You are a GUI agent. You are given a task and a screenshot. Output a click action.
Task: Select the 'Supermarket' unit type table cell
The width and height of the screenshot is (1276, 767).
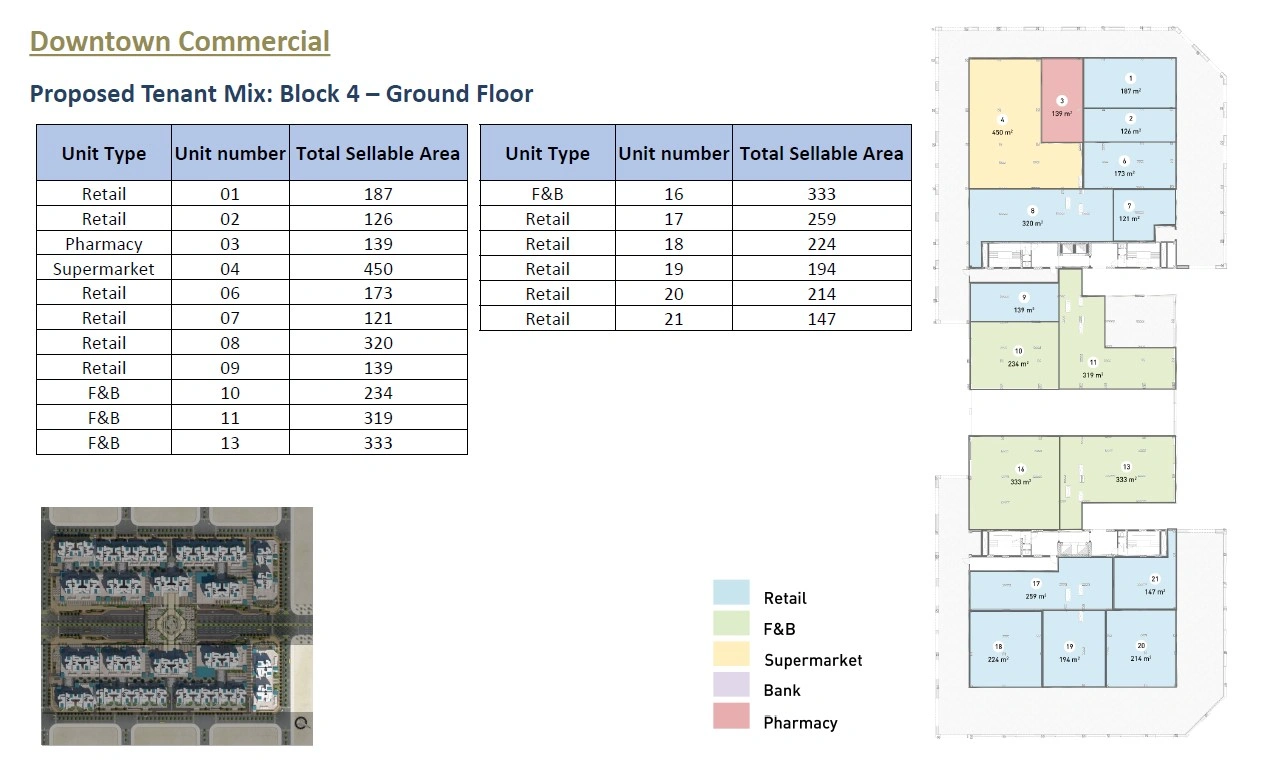coord(104,268)
